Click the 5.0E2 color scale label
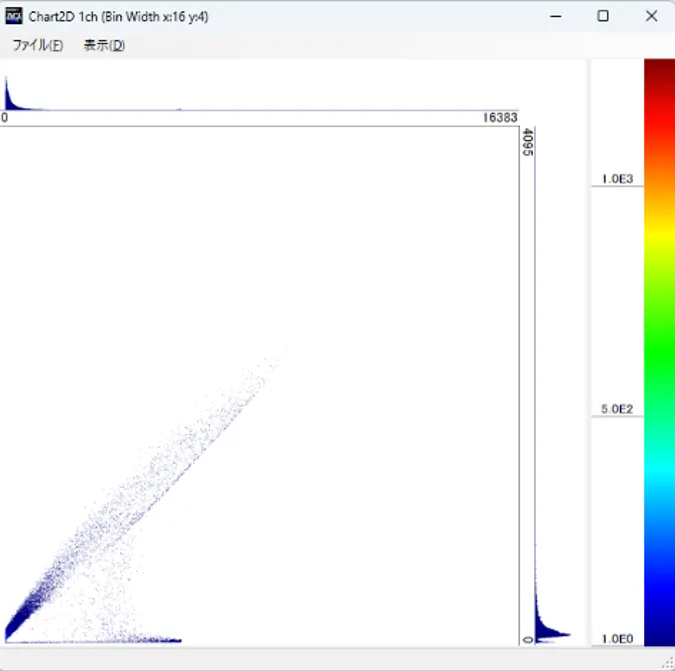Image resolution: width=675 pixels, height=671 pixels. pyautogui.click(x=617, y=409)
